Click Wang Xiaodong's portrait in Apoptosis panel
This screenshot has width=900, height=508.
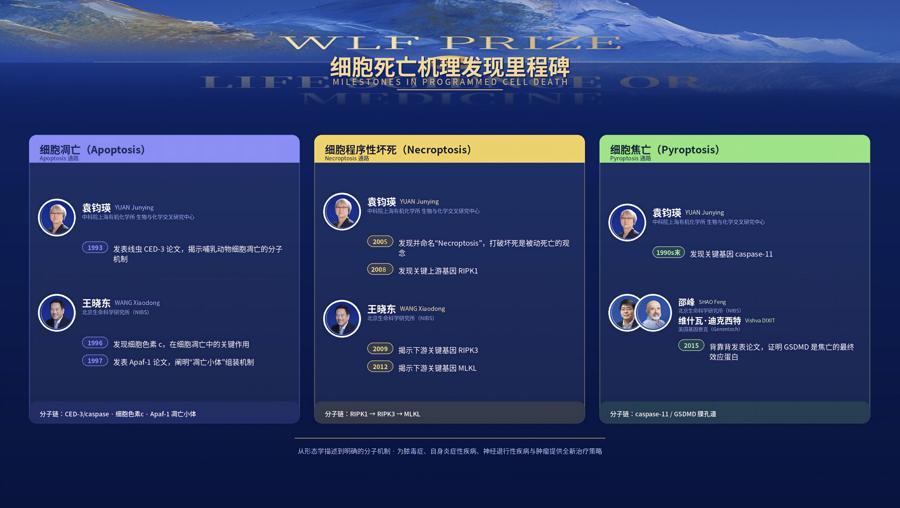[x=57, y=313]
